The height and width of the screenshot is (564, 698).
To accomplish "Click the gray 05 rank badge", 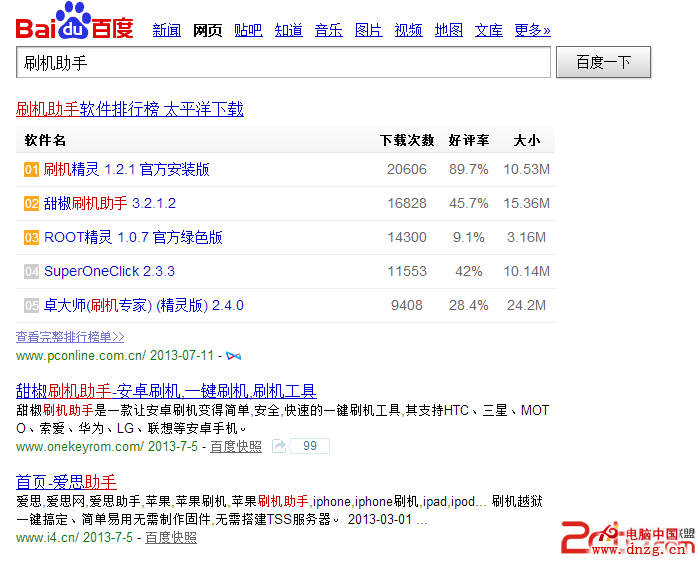I will point(31,306).
